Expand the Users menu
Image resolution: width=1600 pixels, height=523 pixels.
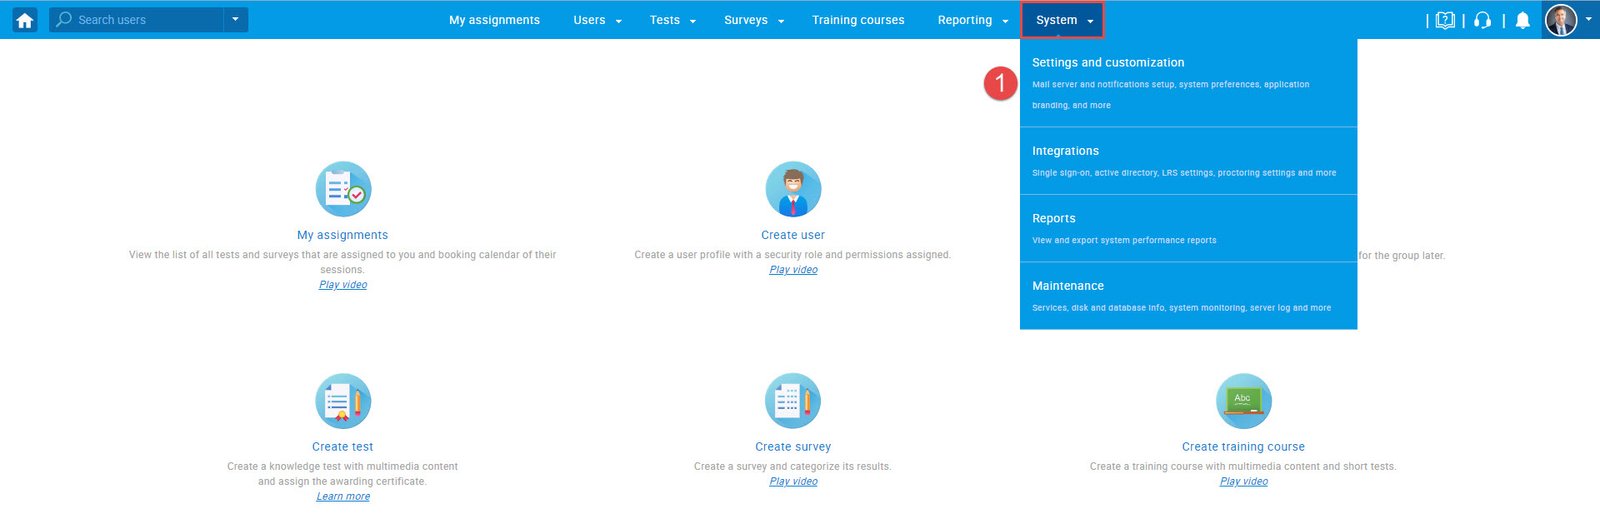597,20
